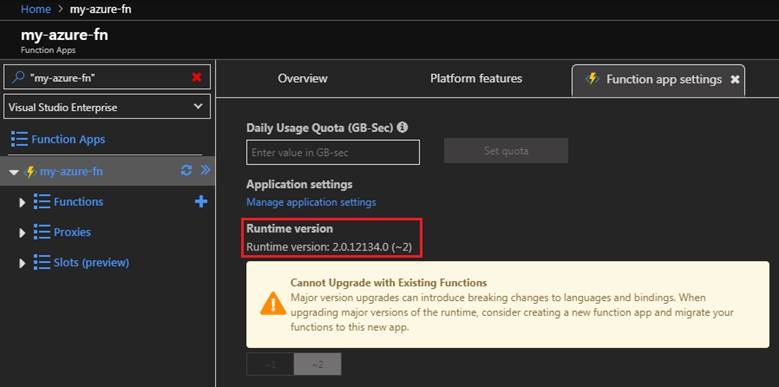Click the Runtime version: 2.0.12134.0 text
The image size is (779, 387).
pyautogui.click(x=329, y=247)
